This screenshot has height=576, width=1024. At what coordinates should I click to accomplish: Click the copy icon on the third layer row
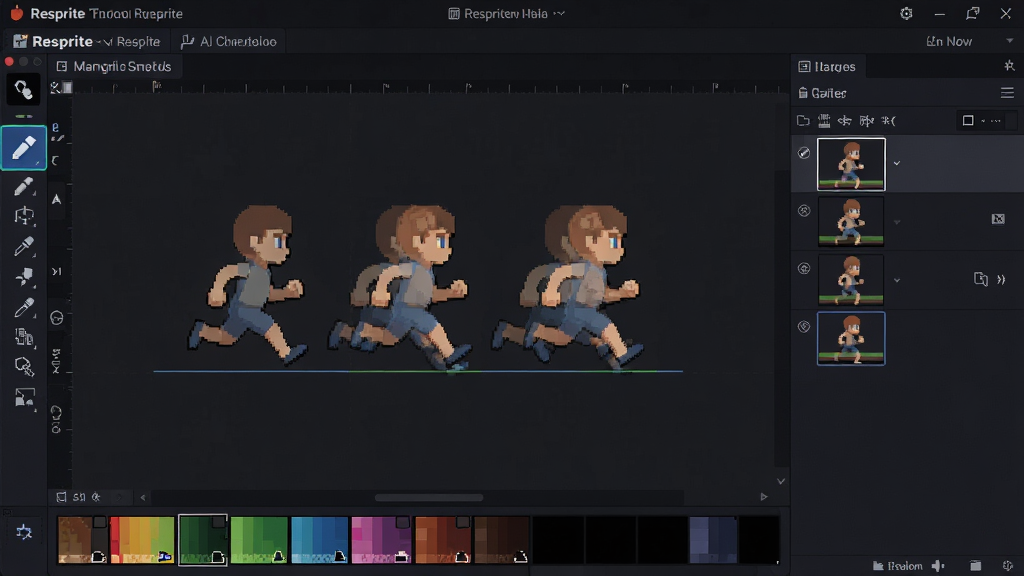(980, 280)
